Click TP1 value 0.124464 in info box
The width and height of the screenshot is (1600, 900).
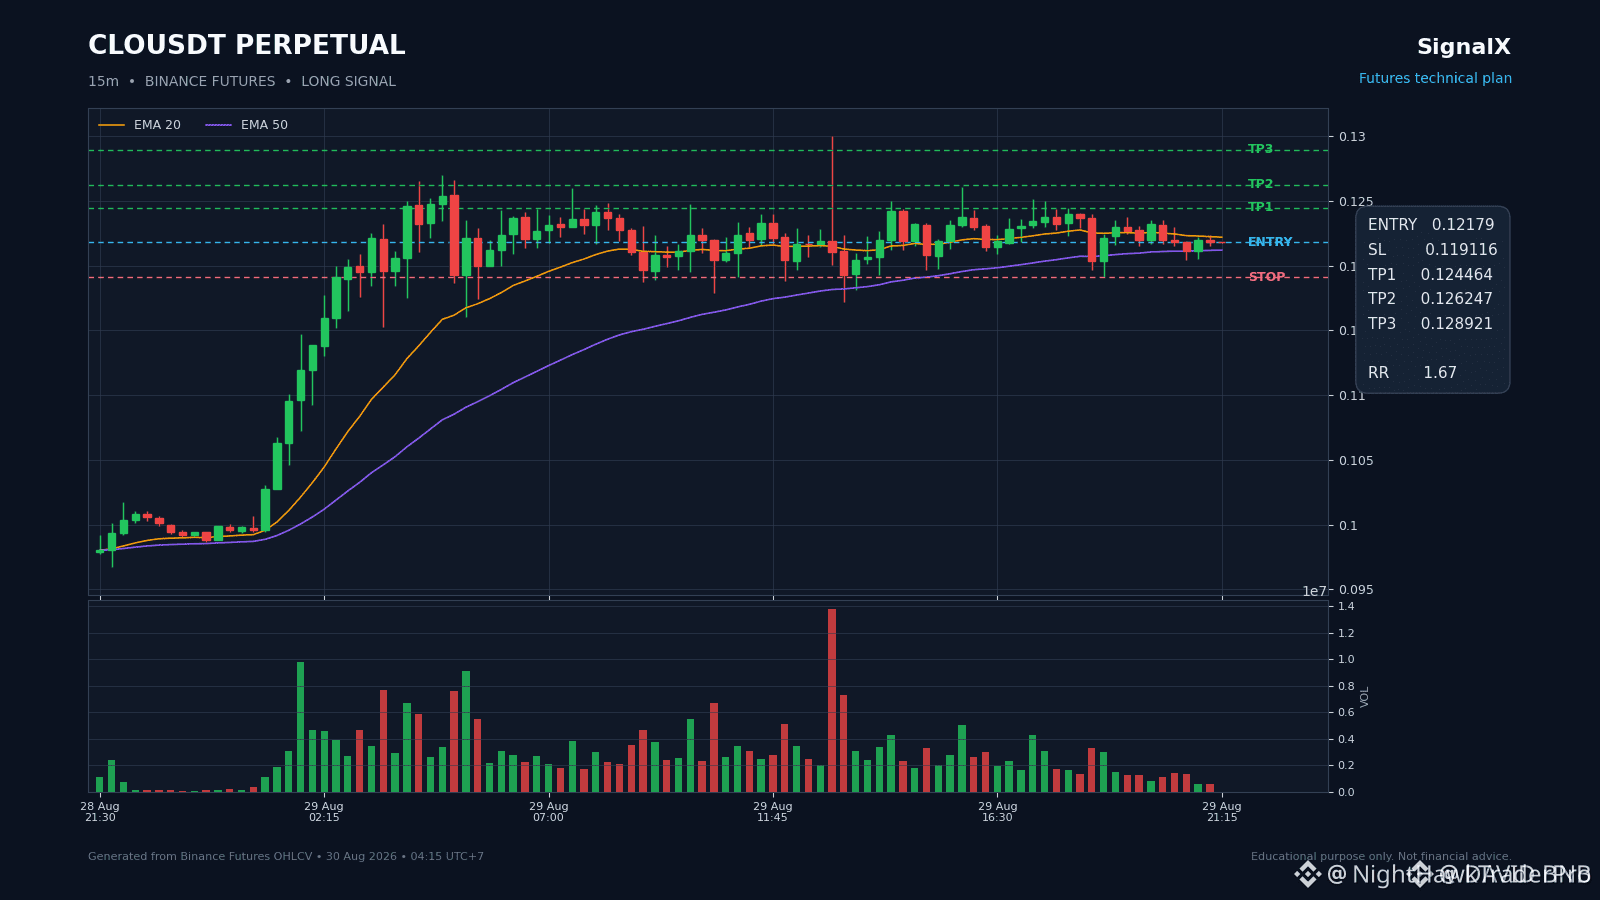pyautogui.click(x=1456, y=275)
